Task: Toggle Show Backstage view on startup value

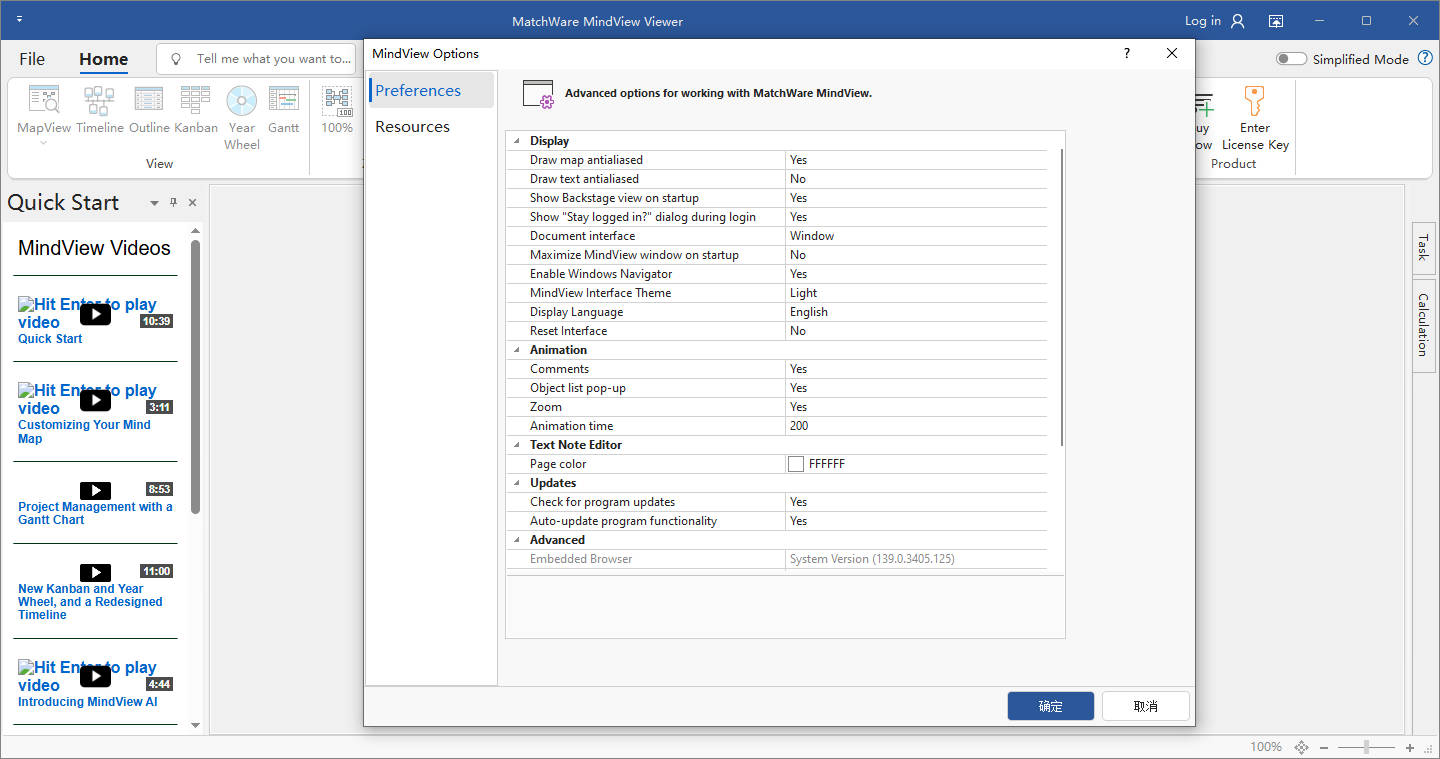Action: coord(916,198)
